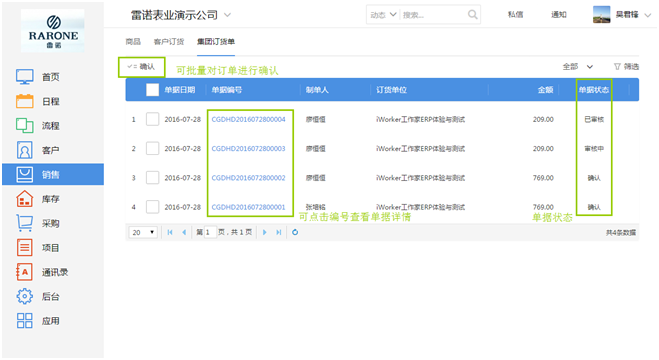Image resolution: width=659 pixels, height=360 pixels.
Task: Check the box for order CGDHD2016072800002
Action: coord(153,178)
